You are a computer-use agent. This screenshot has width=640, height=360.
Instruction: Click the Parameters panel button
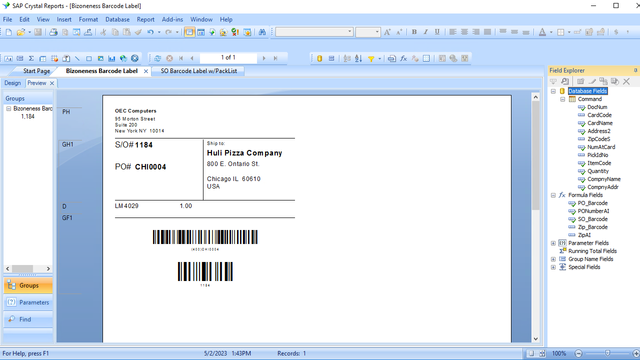click(28, 302)
